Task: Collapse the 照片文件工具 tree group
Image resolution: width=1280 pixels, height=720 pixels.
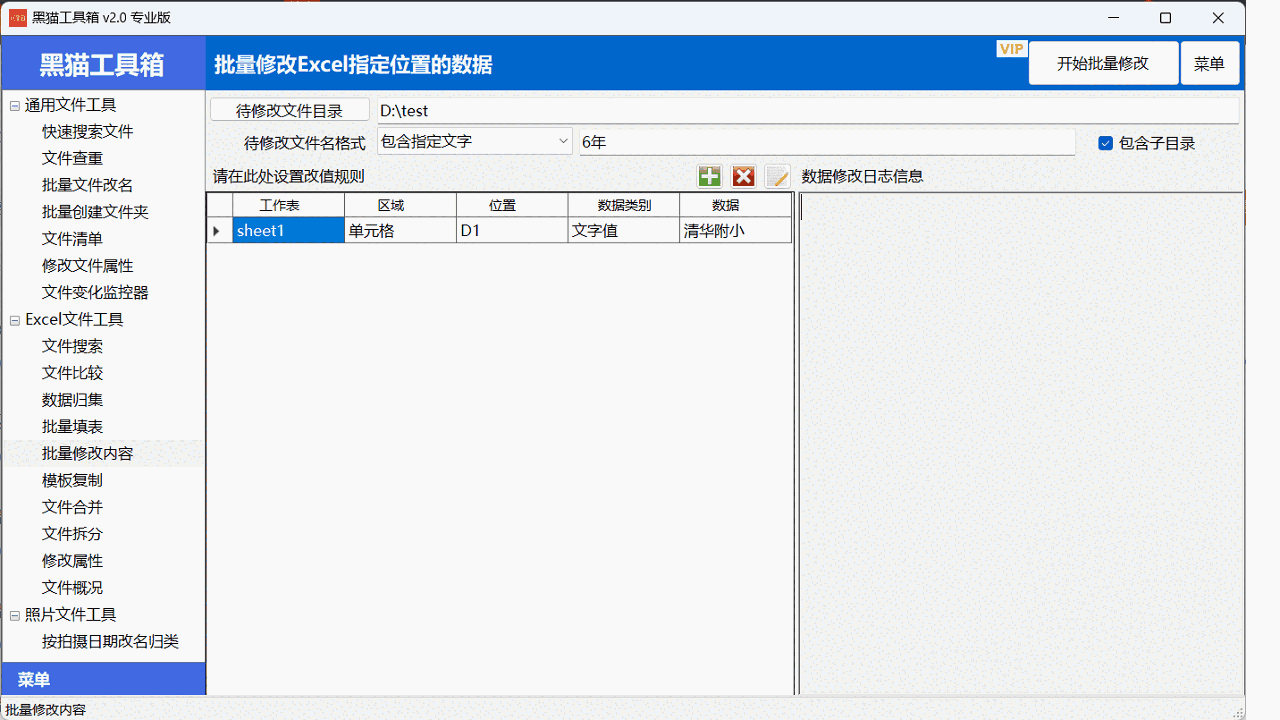Action: (15, 615)
